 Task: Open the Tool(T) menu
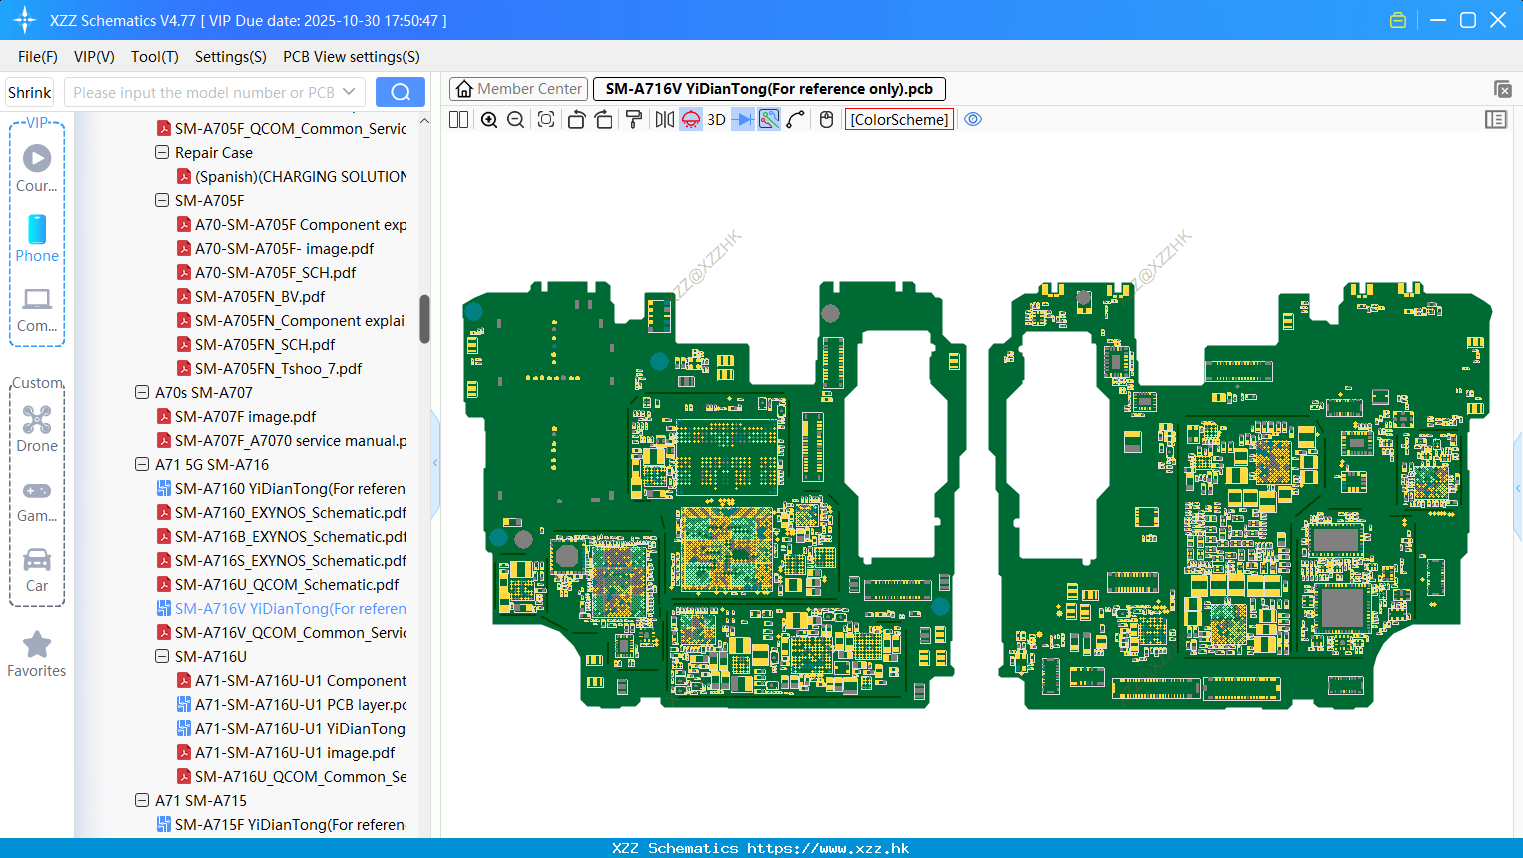pos(155,57)
